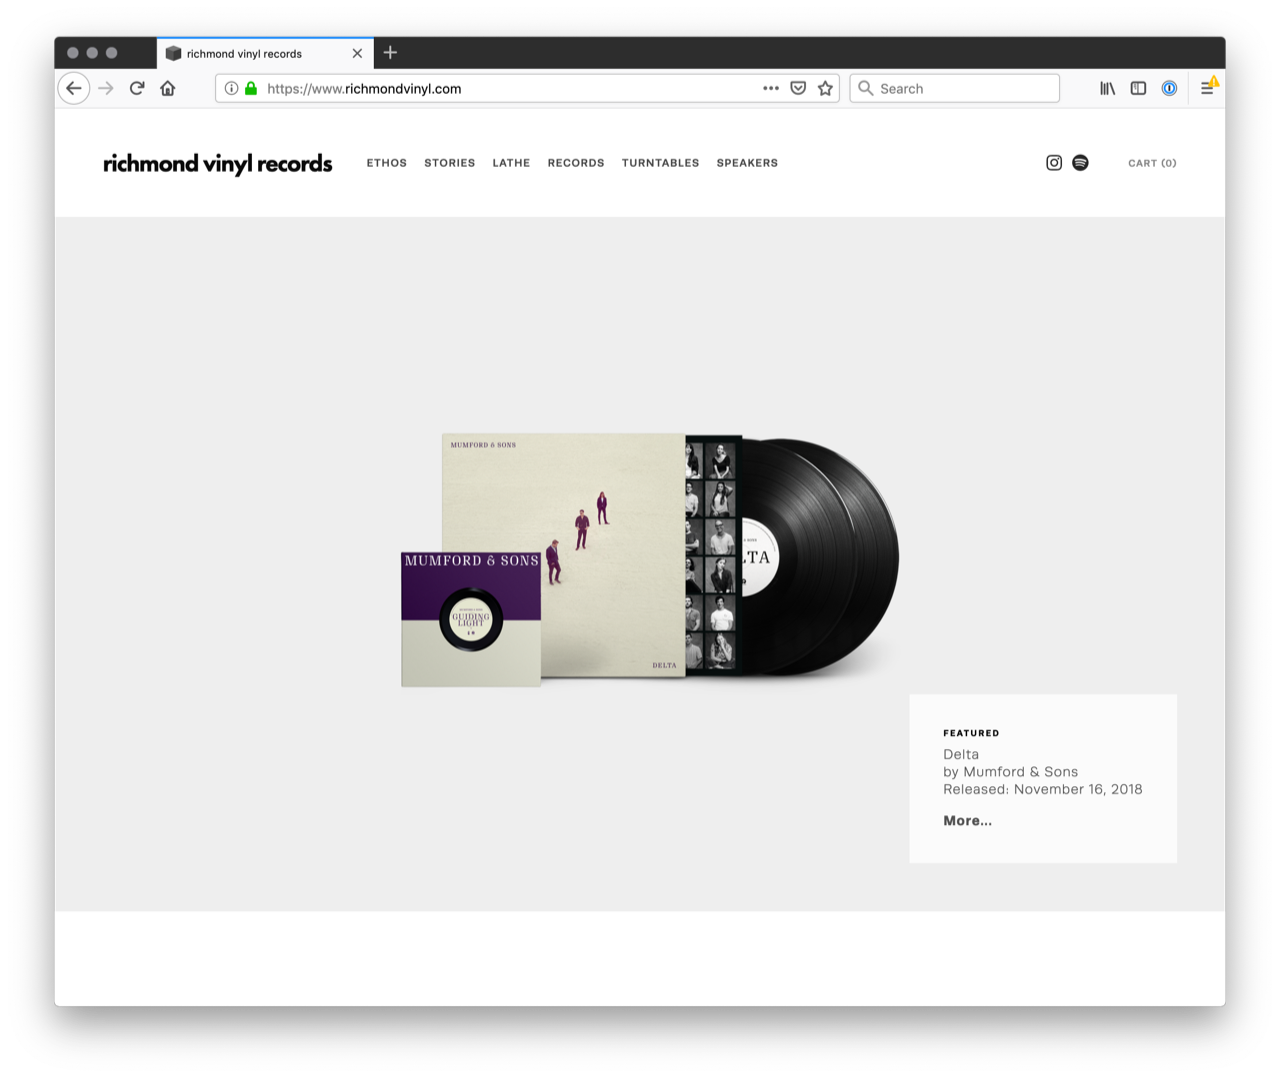
Task: Click the browser Search field
Action: pos(955,88)
